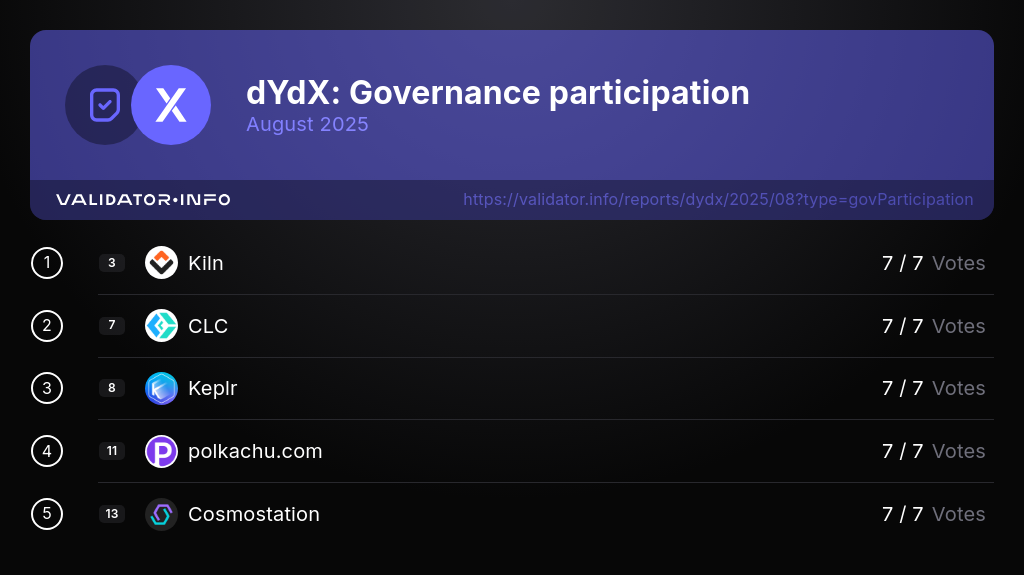This screenshot has height=575, width=1024.
Task: Click Cosmostation's rank badge number 13
Action: [x=112, y=514]
